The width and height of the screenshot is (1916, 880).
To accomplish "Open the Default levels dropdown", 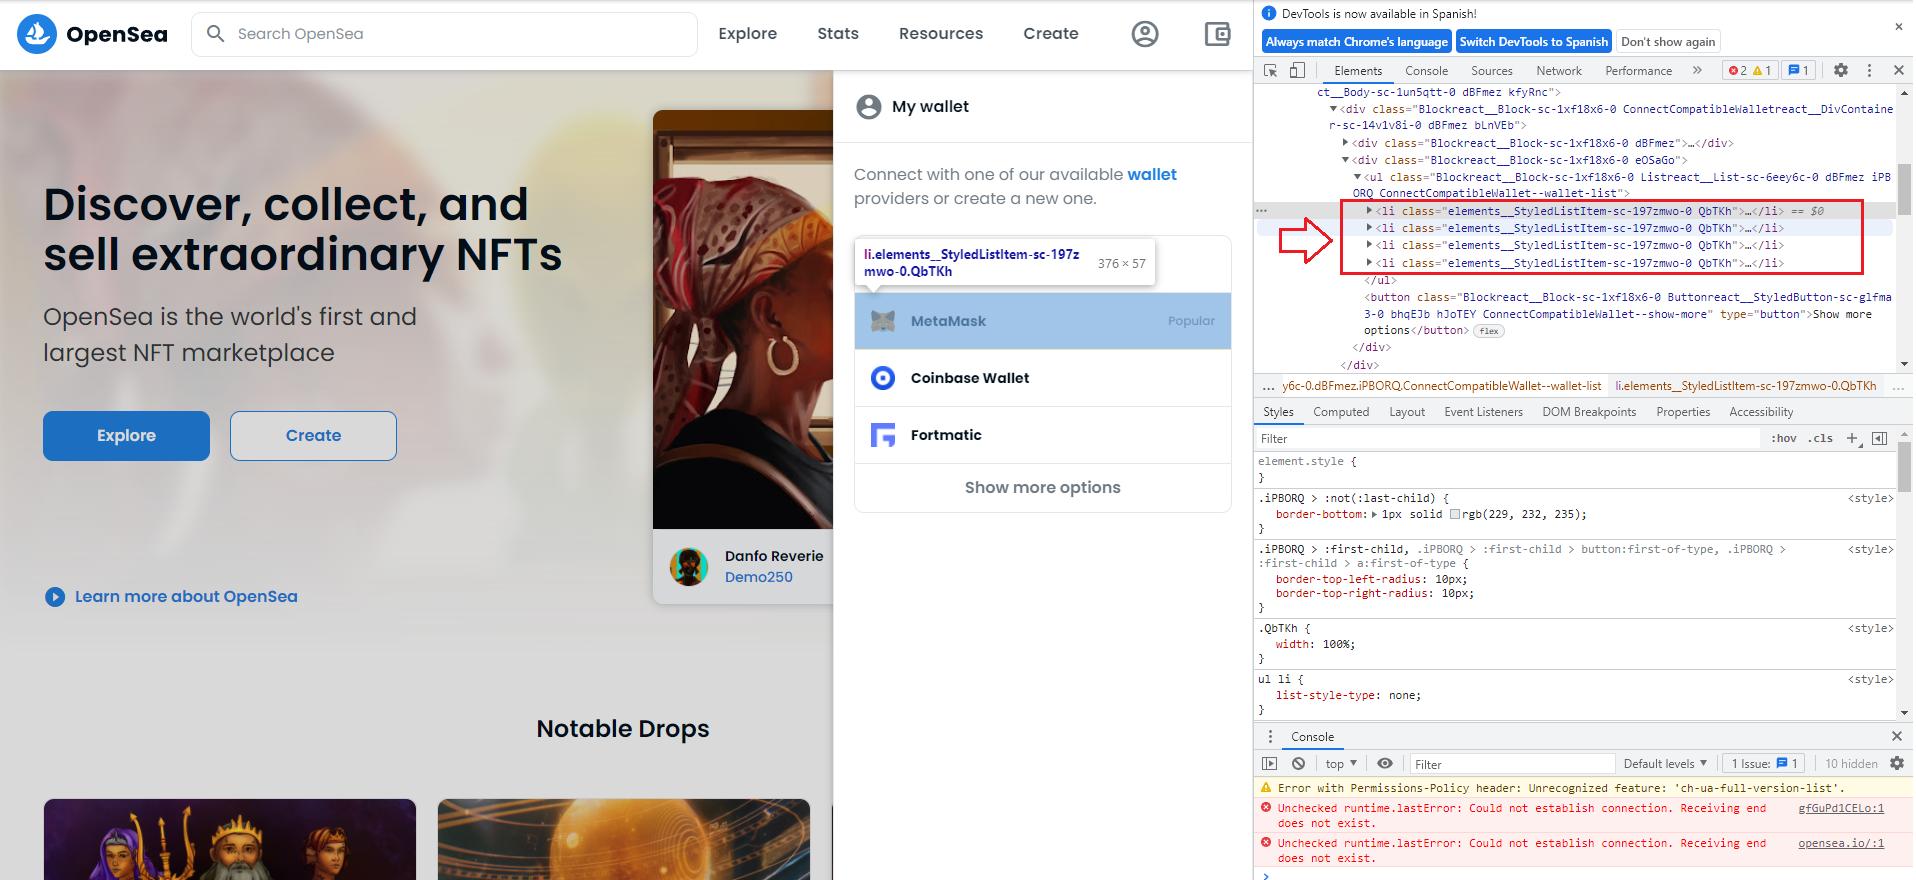I will (1665, 763).
